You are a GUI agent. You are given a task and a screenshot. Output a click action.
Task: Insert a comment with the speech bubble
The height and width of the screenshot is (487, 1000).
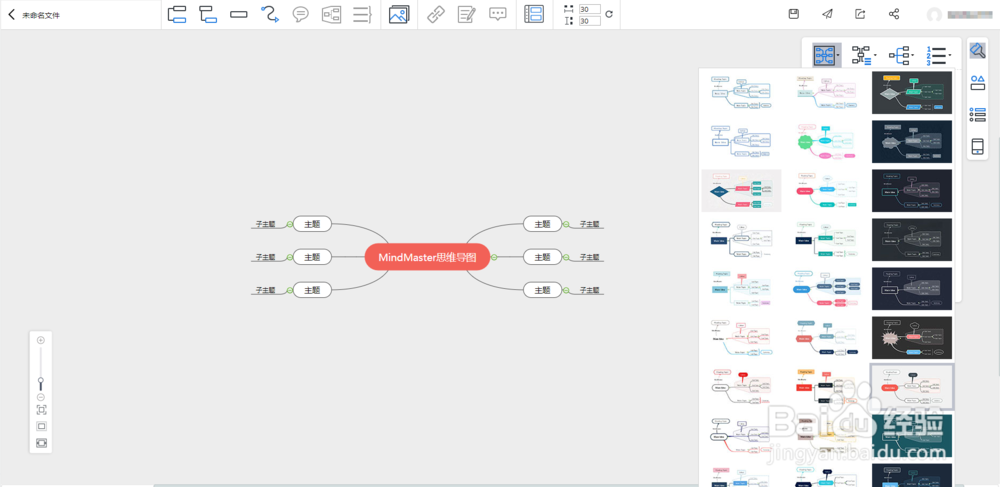click(497, 14)
